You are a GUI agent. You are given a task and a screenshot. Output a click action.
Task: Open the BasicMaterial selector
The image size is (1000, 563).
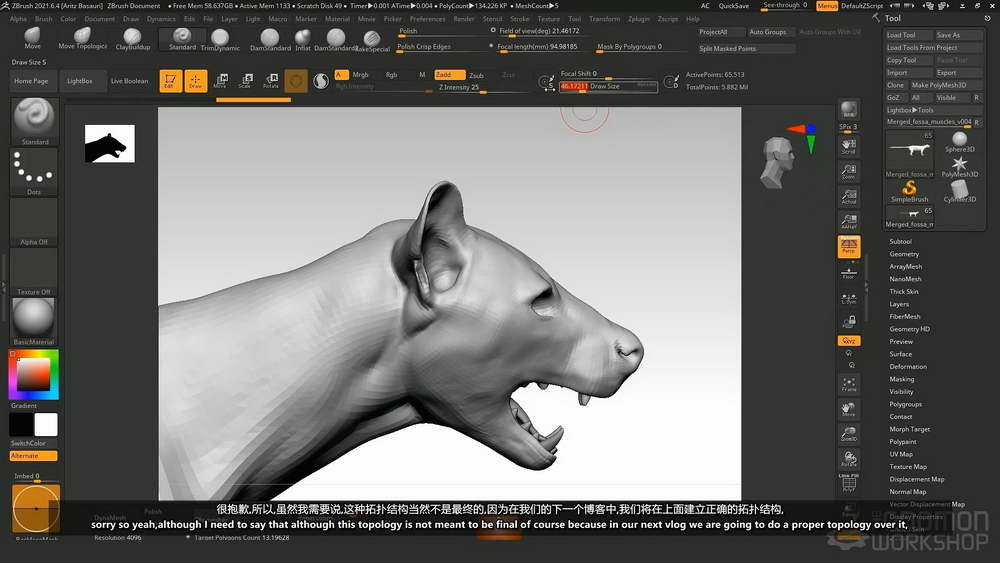[x=34, y=321]
